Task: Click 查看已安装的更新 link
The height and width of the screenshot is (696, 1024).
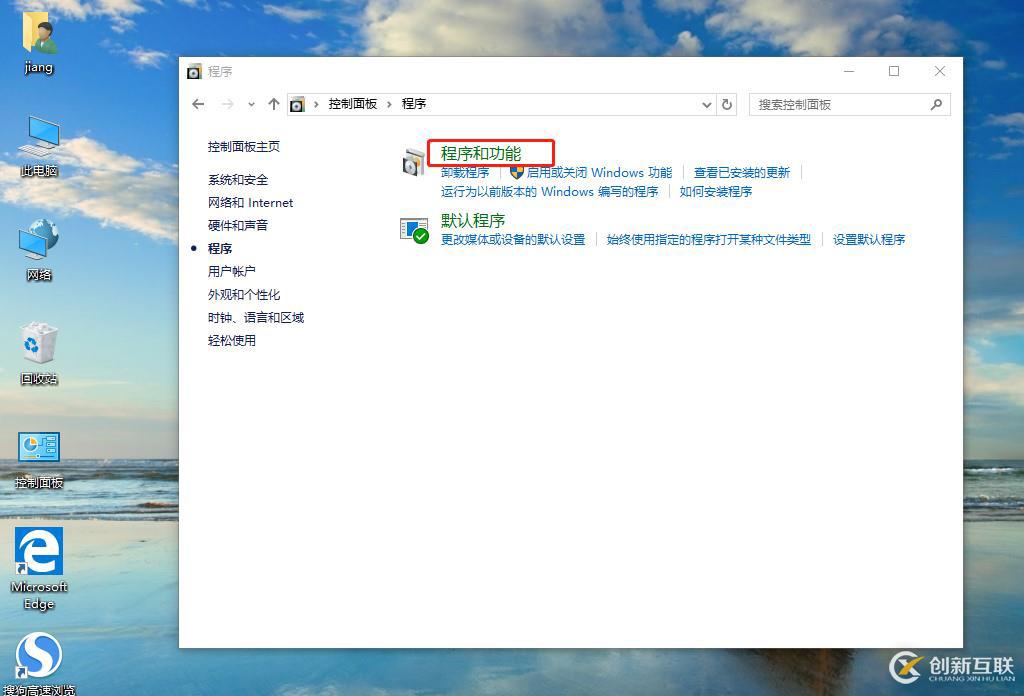Action: tap(742, 172)
